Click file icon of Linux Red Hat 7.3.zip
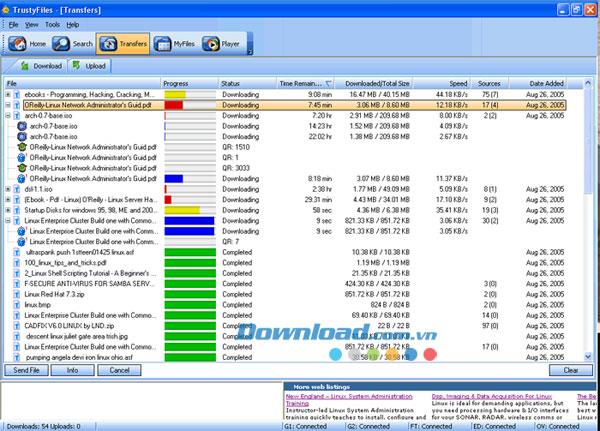Image resolution: width=600 pixels, height=431 pixels. pyautogui.click(x=17, y=294)
